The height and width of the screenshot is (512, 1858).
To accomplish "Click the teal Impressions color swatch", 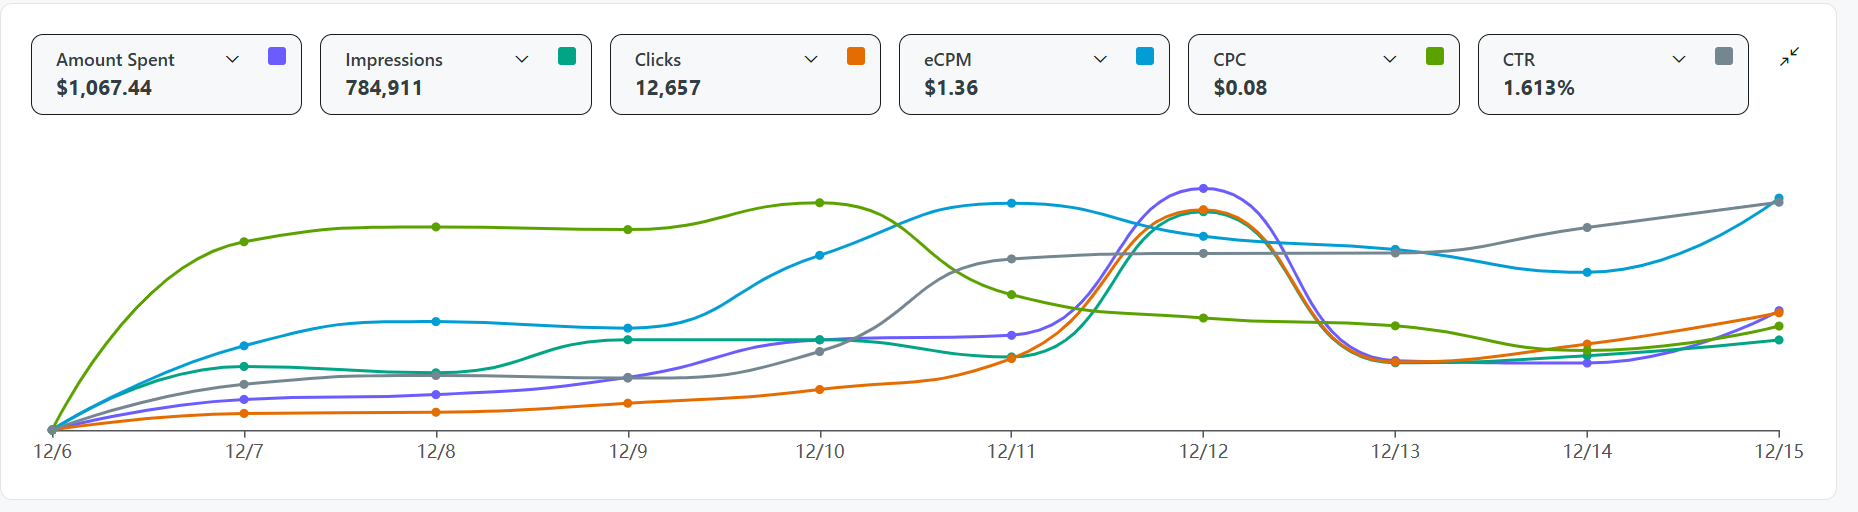I will click(x=567, y=56).
